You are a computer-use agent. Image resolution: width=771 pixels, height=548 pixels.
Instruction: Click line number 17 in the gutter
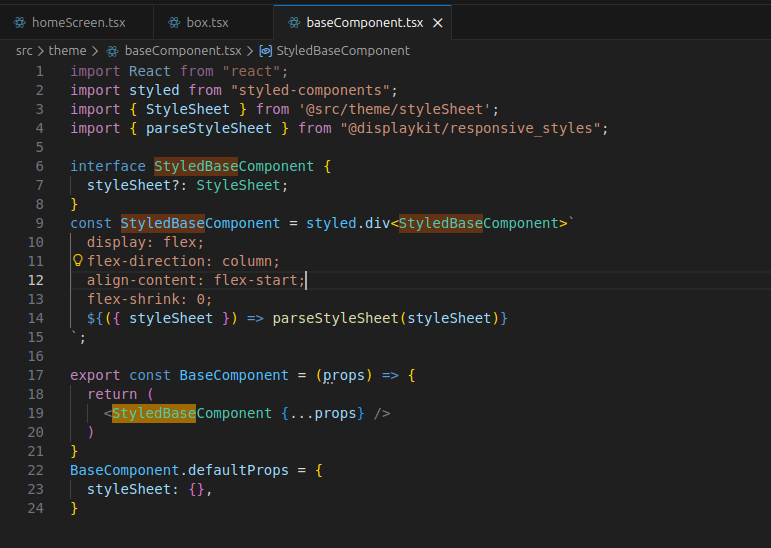(36, 375)
